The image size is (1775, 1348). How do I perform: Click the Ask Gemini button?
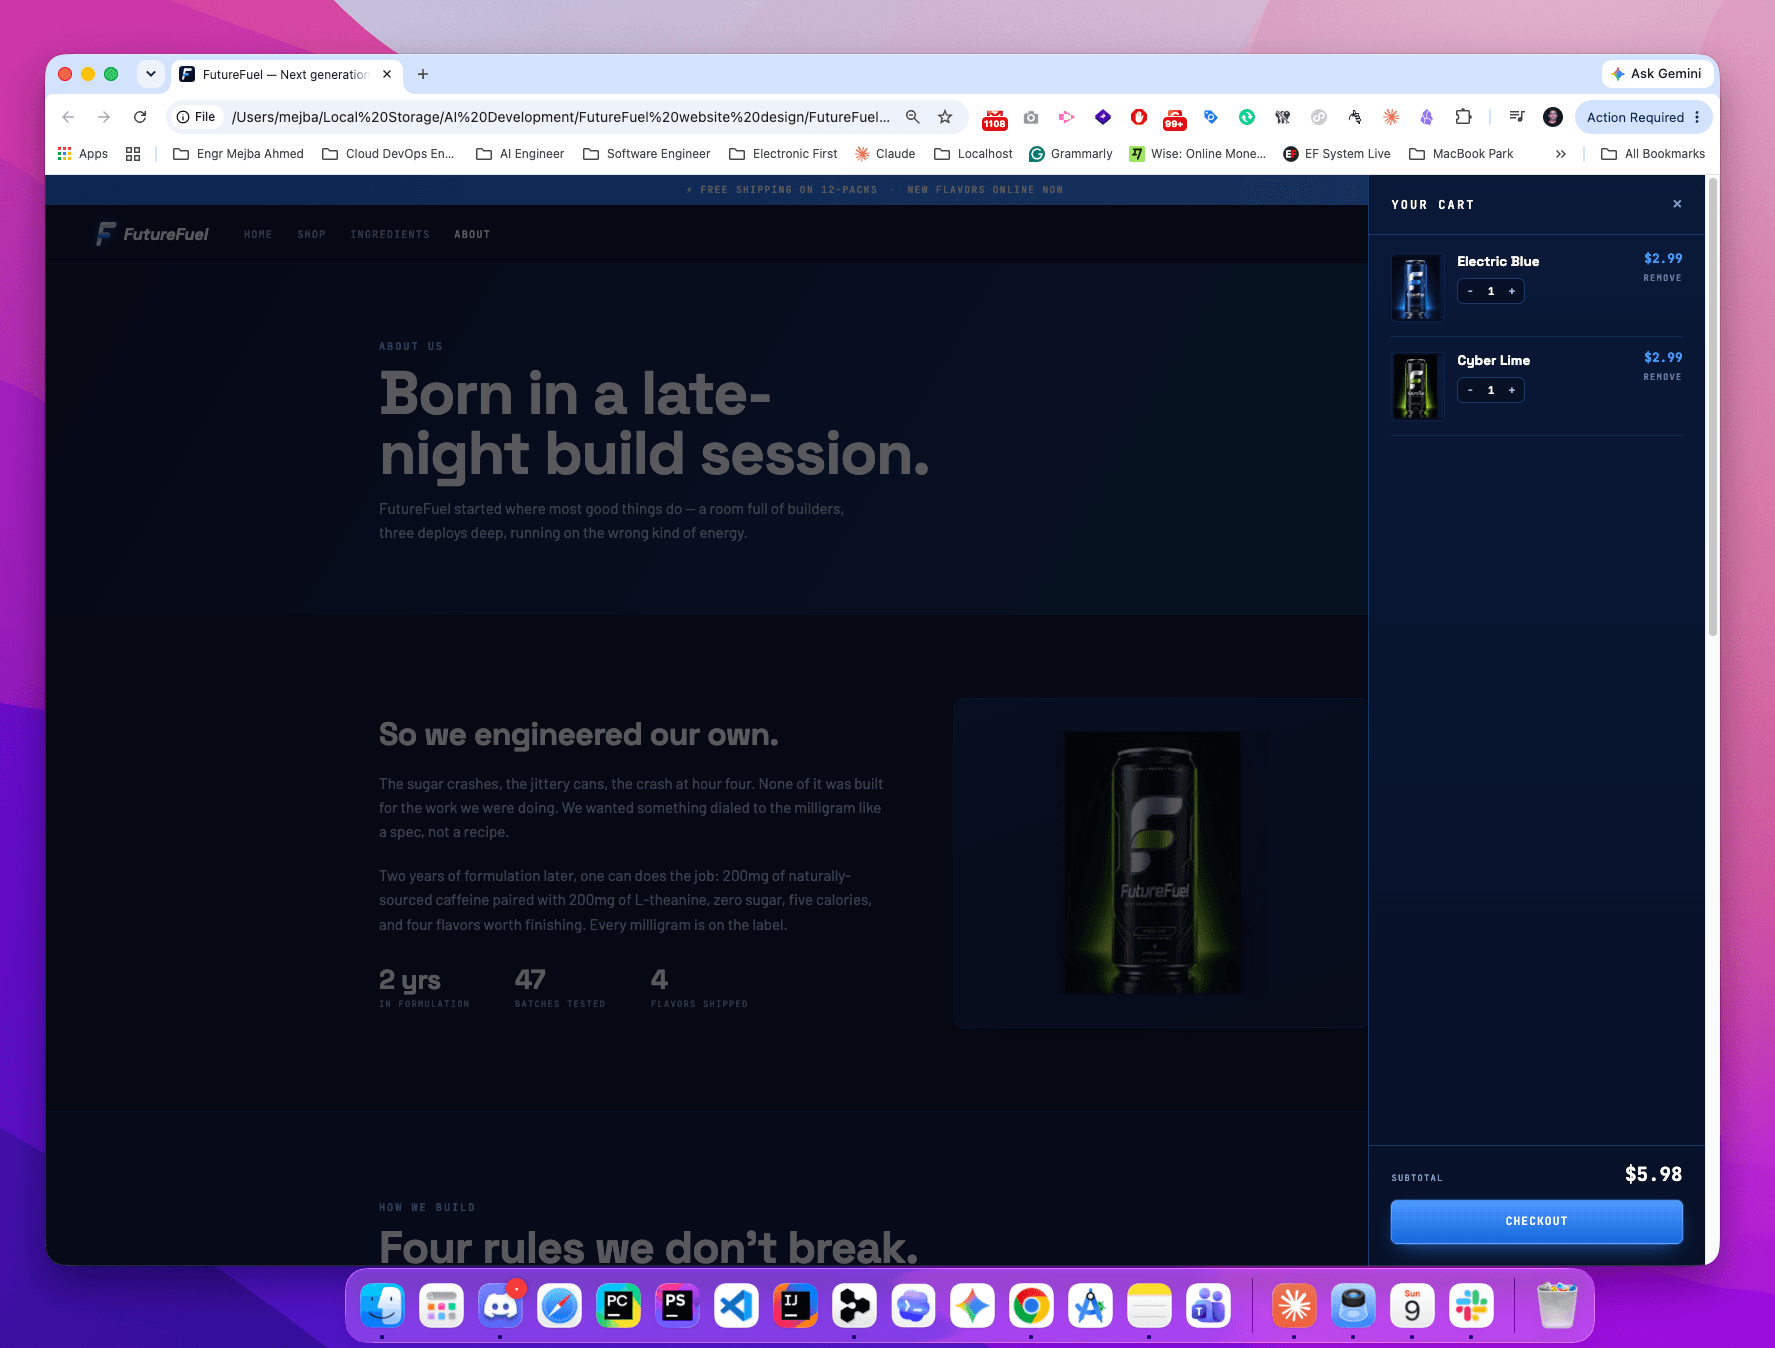point(1656,74)
